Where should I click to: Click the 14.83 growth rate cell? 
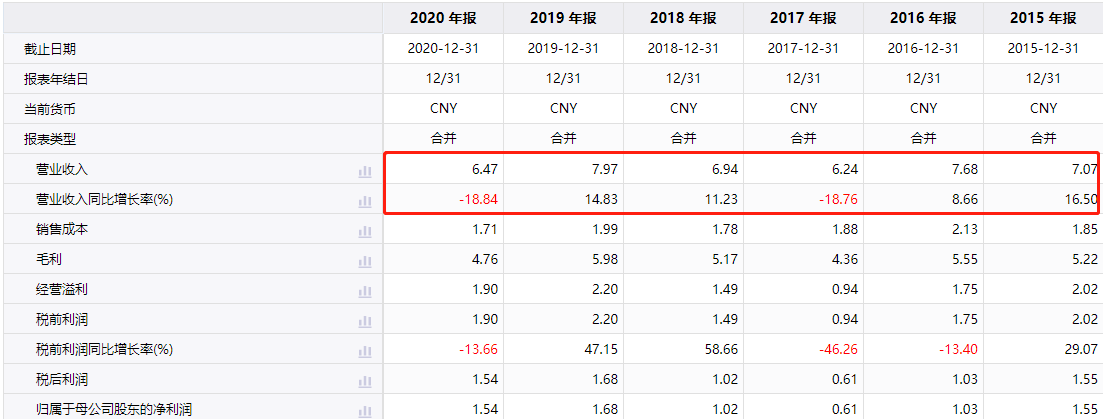601,200
